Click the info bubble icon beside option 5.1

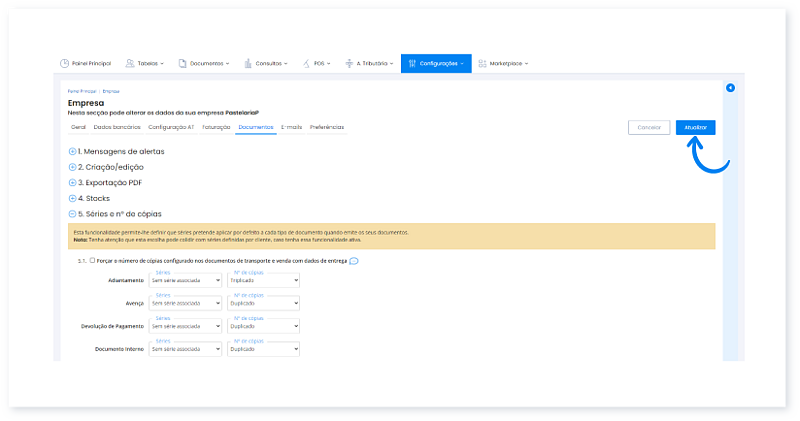[354, 261]
